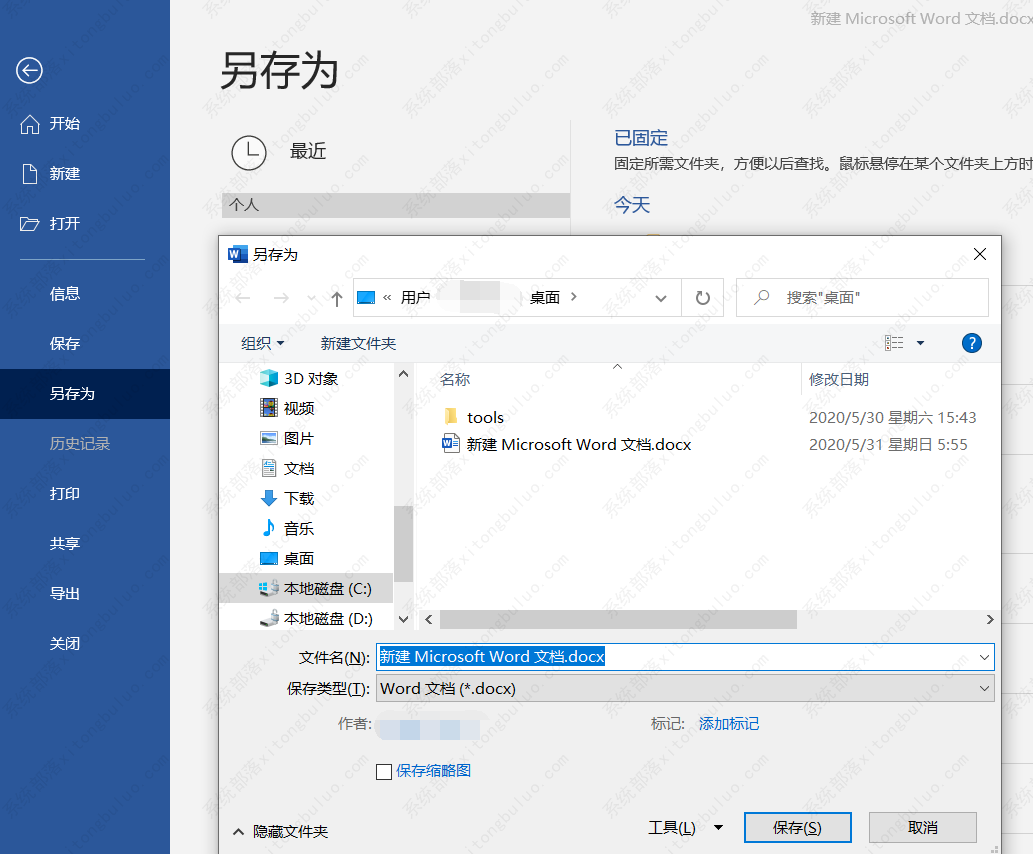
Task: Open the 图片 folder from the sidebar
Action: click(x=286, y=437)
